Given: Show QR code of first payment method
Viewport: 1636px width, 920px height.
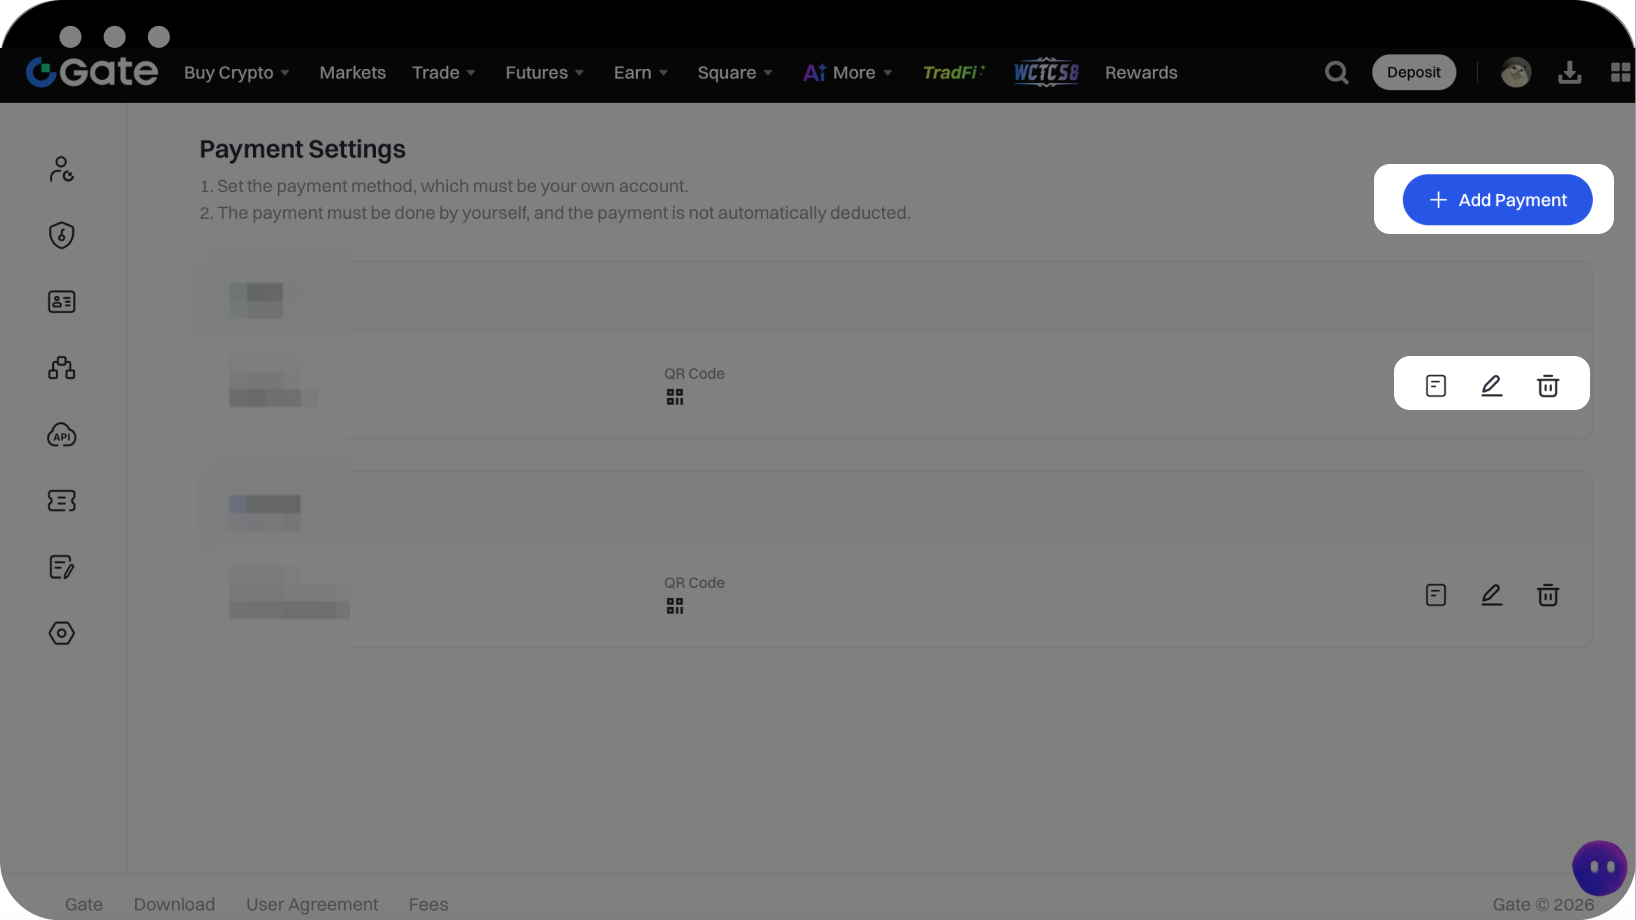Looking at the screenshot, I should pos(675,397).
